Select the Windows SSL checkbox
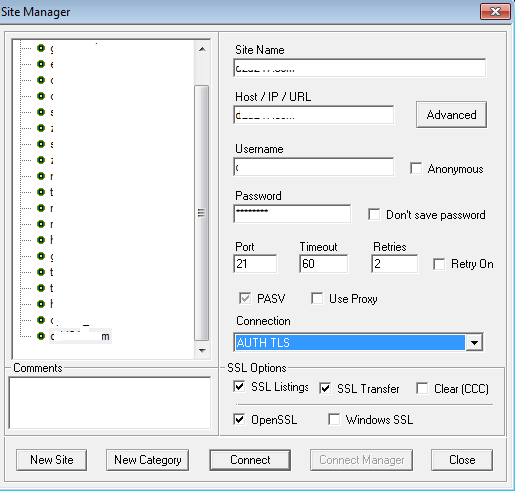The image size is (515, 491). 334,419
